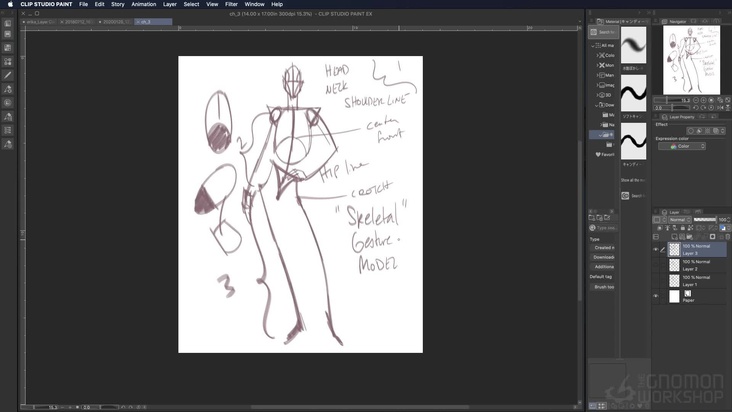Open the layer blending mode Normal dropdown
The width and height of the screenshot is (732, 412).
point(679,219)
